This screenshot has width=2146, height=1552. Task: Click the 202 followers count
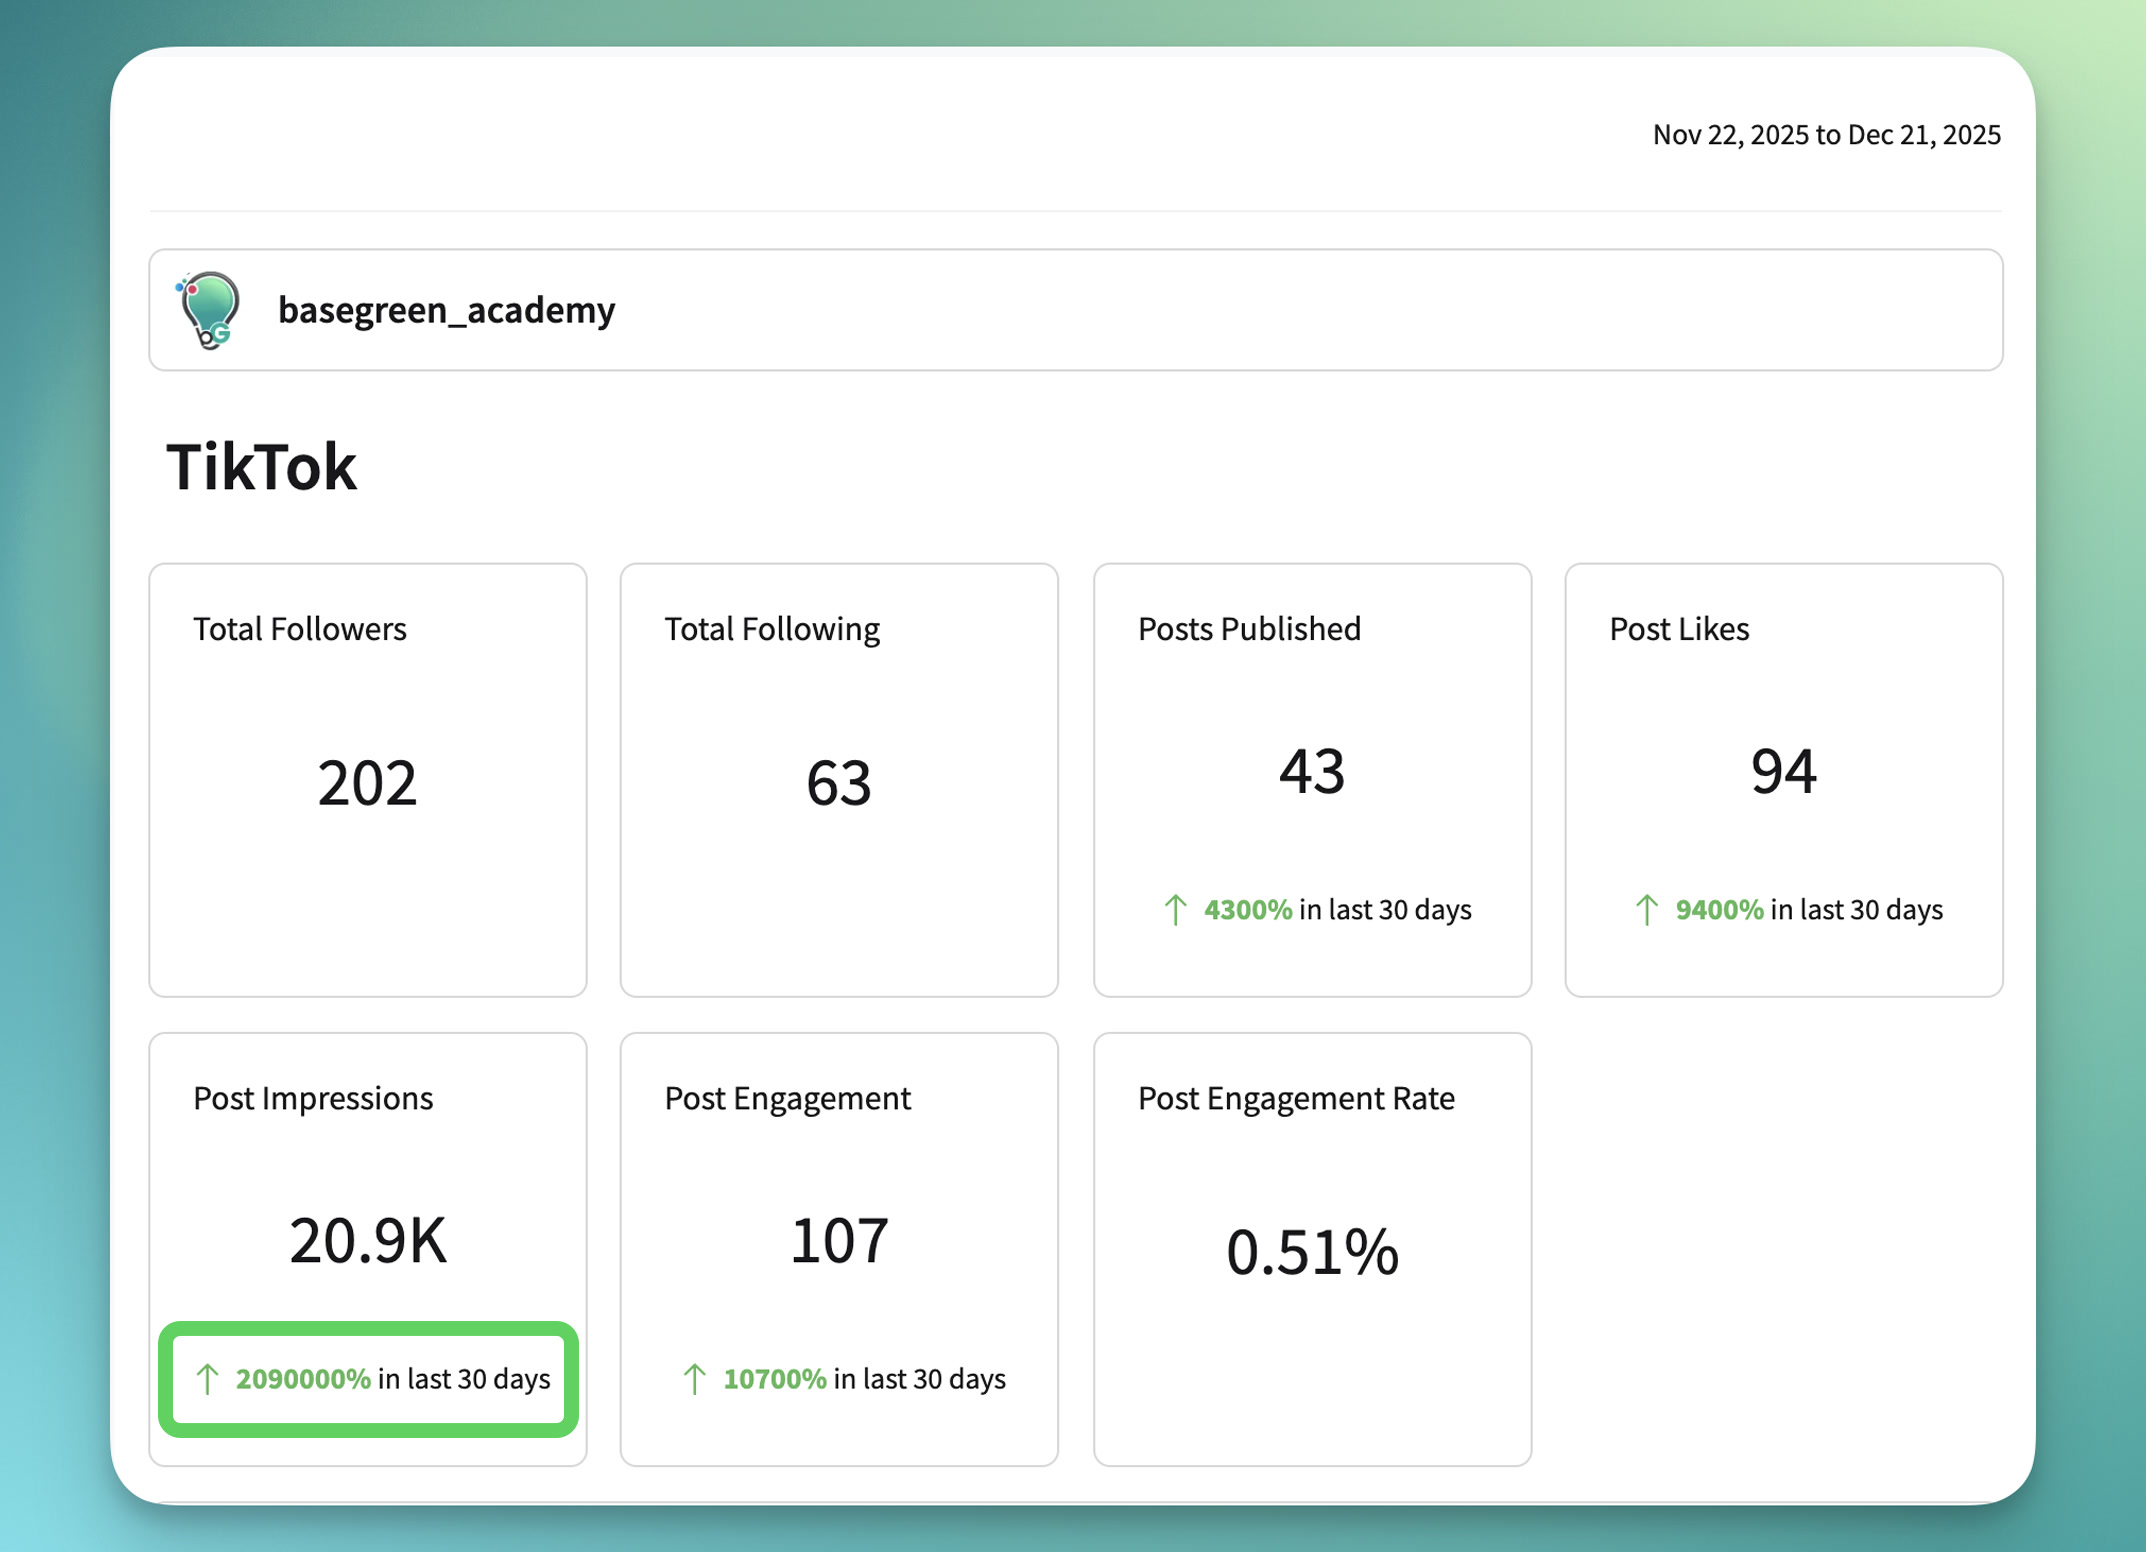click(367, 782)
